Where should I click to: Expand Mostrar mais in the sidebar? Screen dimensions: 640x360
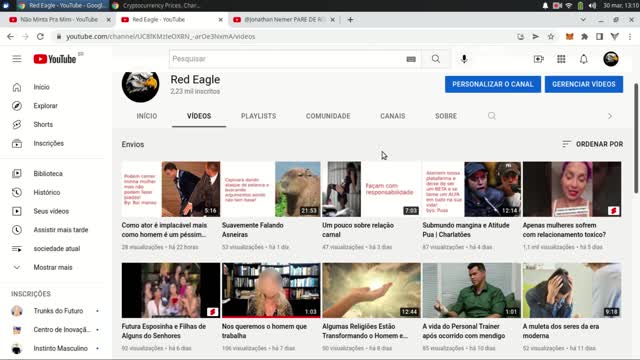[x=52, y=267]
